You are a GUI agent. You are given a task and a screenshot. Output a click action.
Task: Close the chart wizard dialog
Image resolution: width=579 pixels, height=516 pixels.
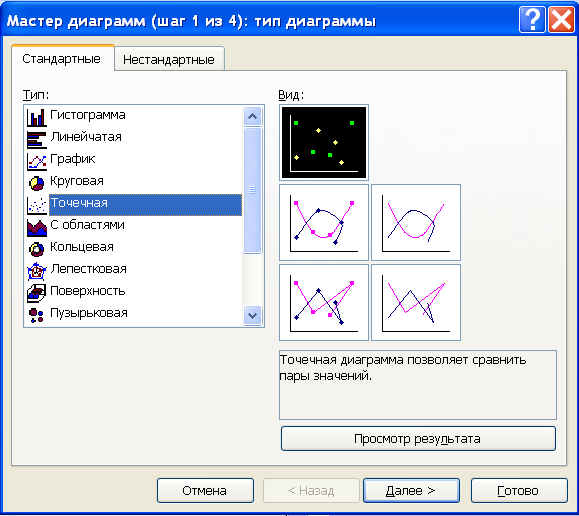coord(561,20)
